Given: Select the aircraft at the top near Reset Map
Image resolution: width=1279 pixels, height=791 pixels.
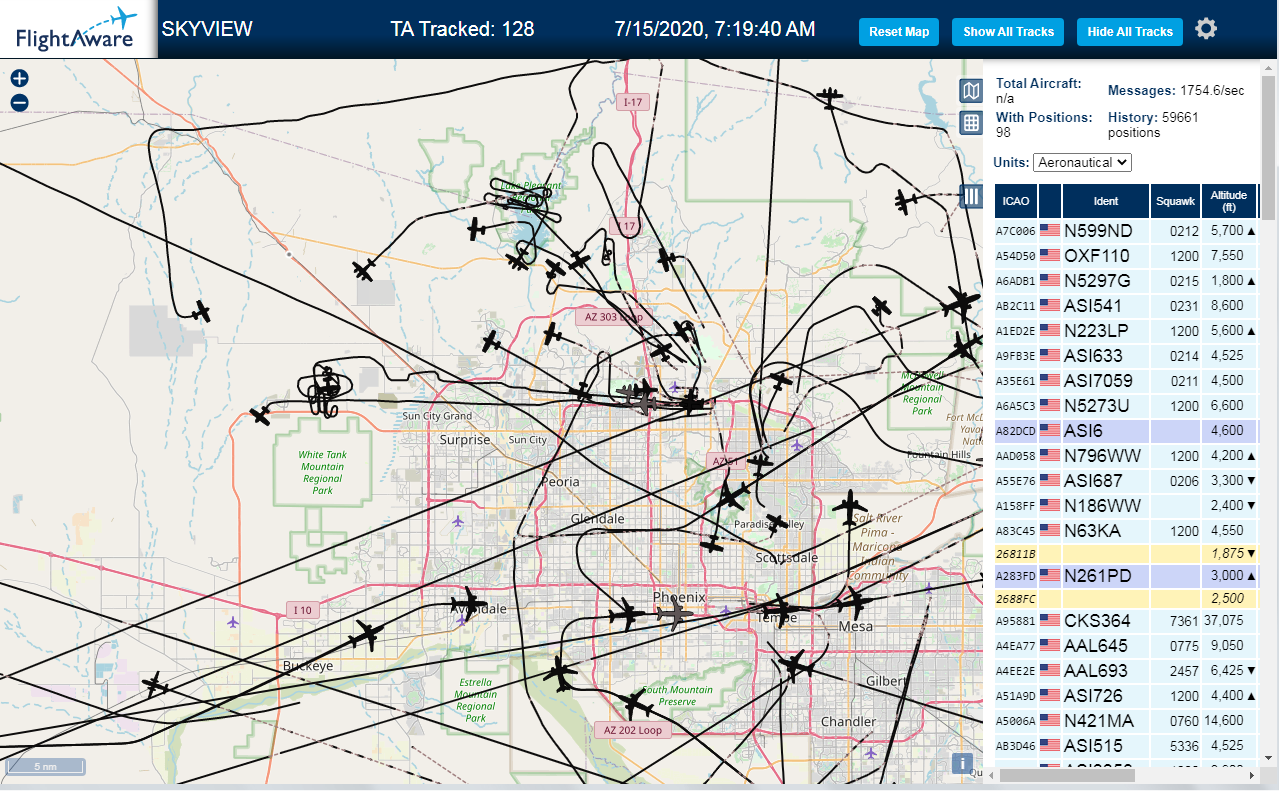Looking at the screenshot, I should click(829, 97).
